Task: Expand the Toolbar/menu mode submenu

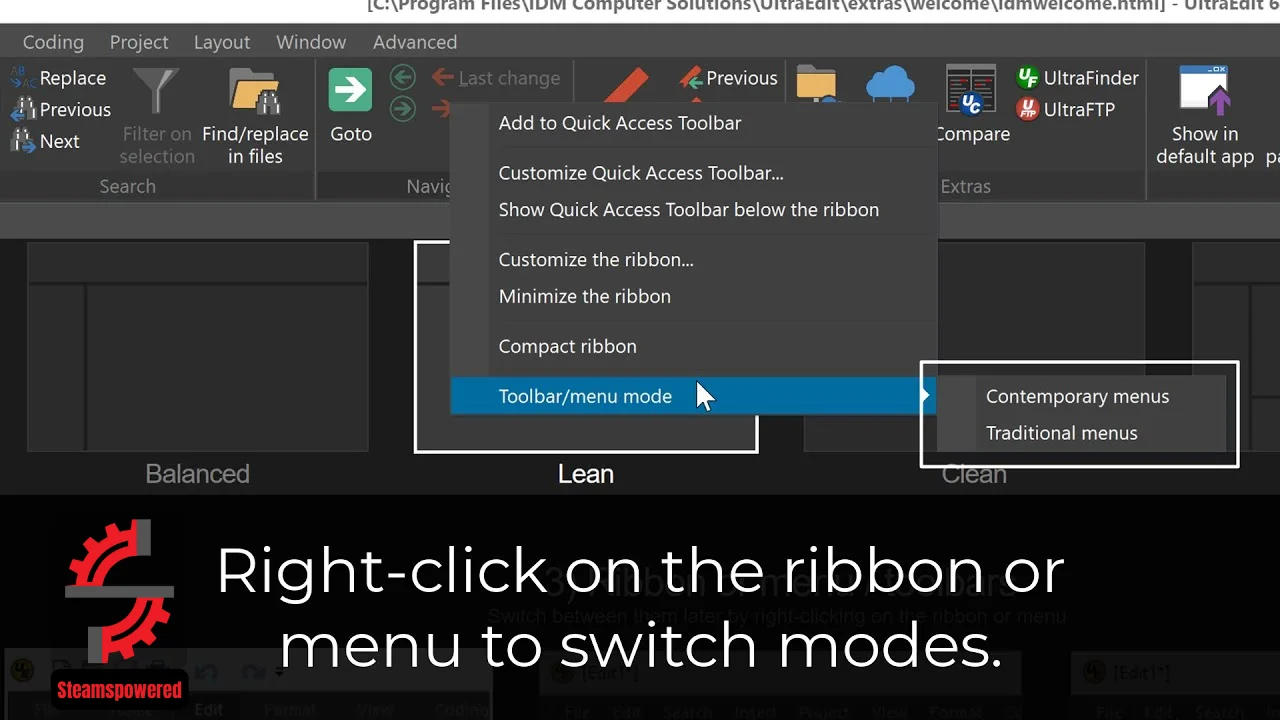Action: pyautogui.click(x=694, y=397)
